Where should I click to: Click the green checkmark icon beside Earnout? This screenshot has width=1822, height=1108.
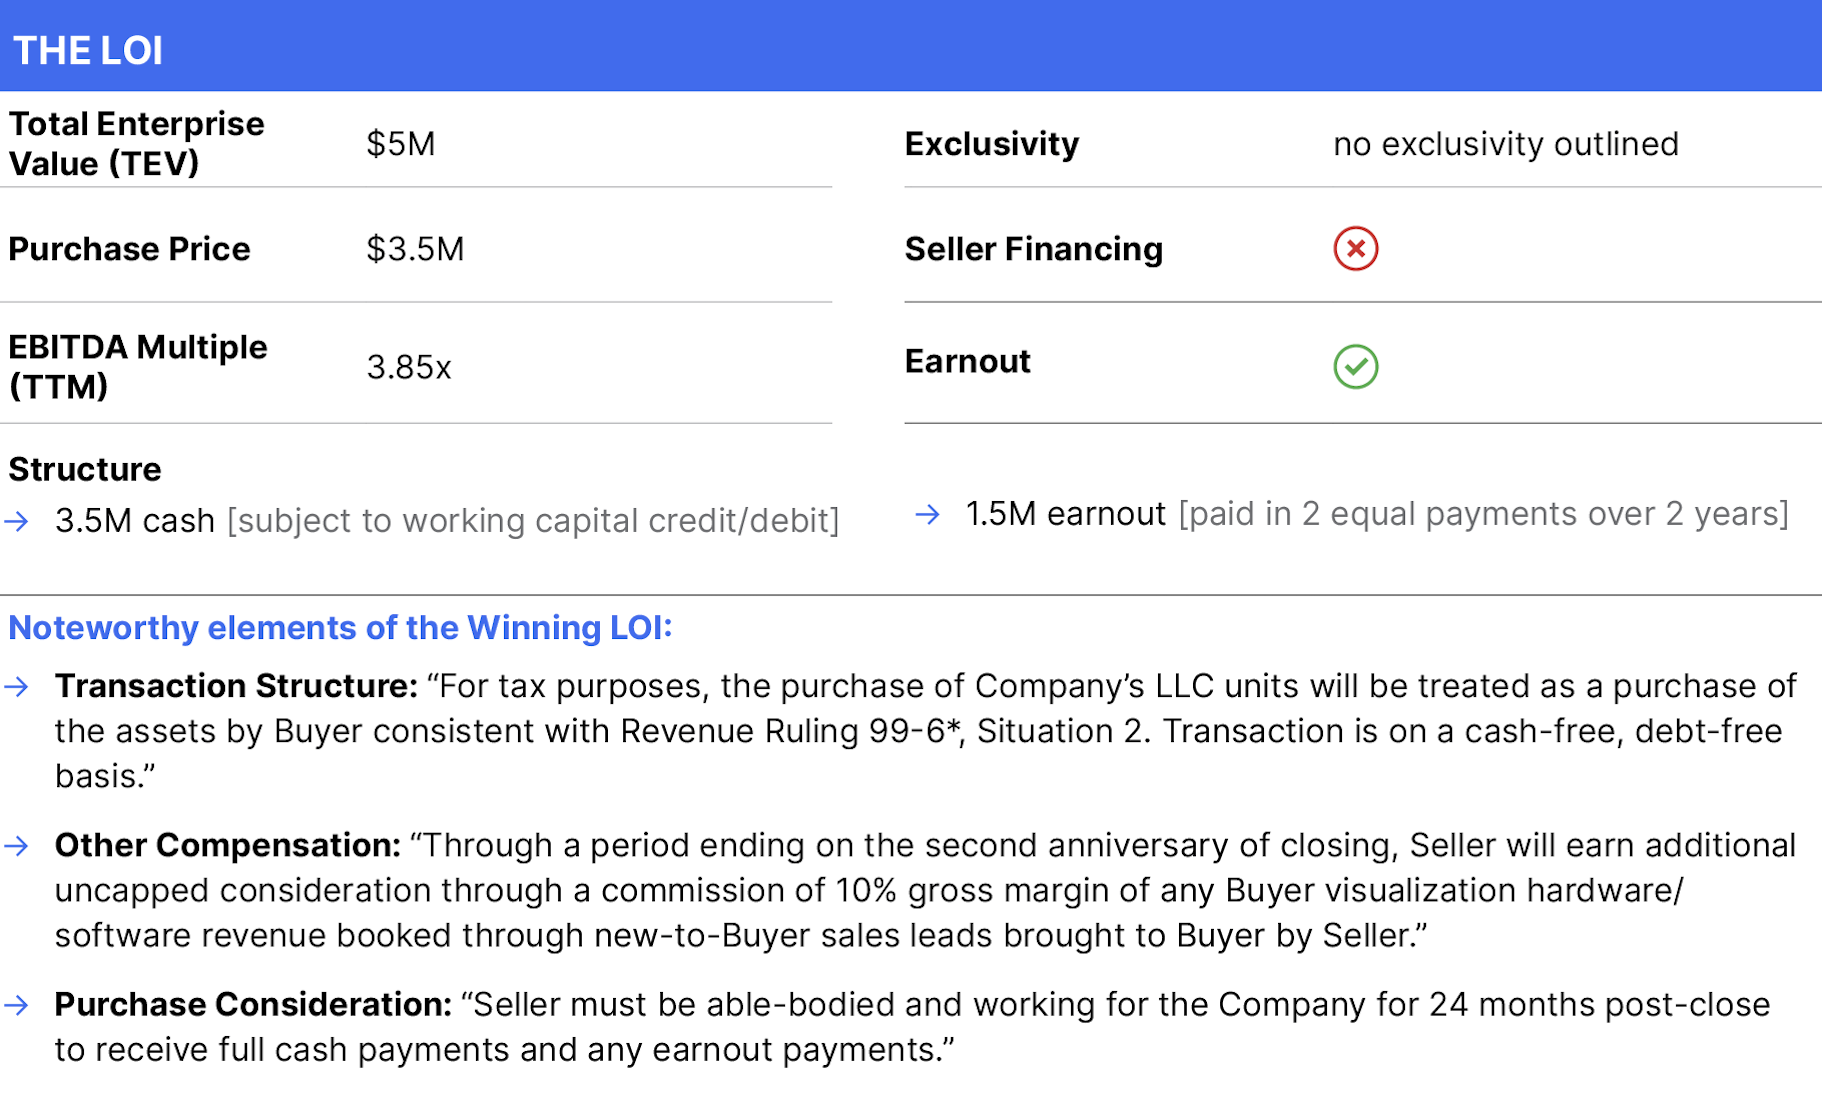(1355, 366)
